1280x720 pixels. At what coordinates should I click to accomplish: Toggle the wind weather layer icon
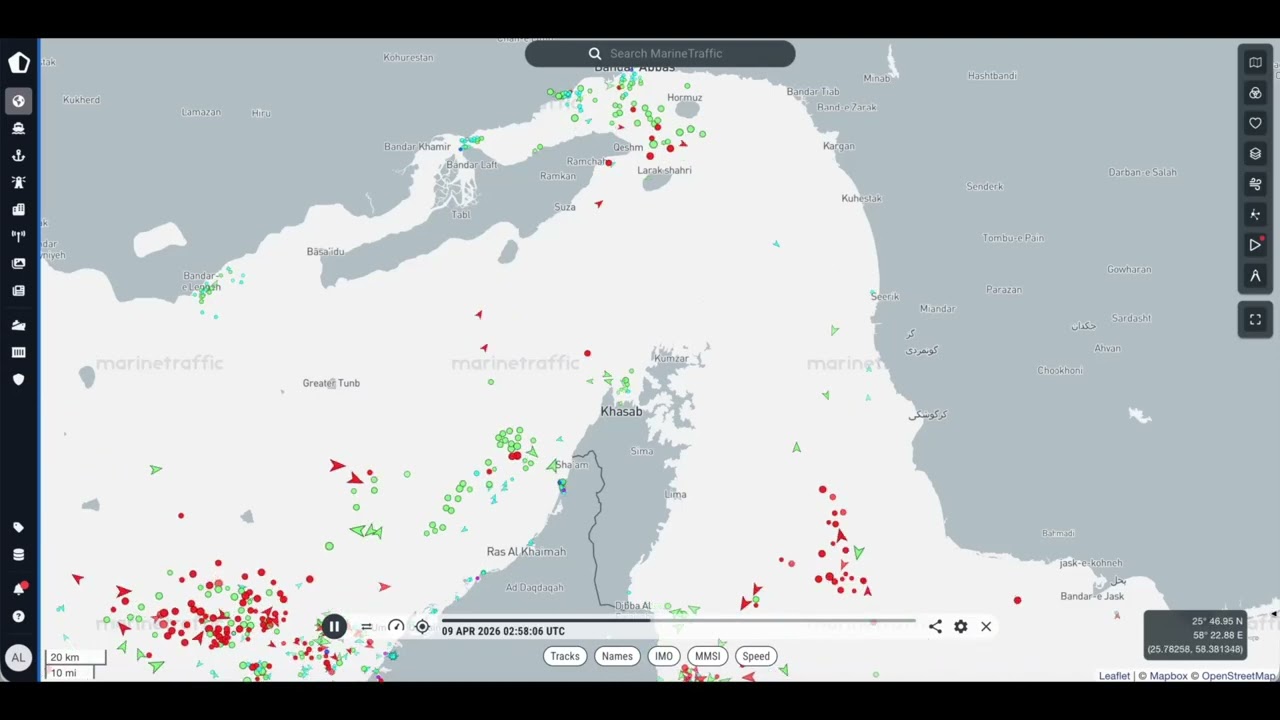1255,184
